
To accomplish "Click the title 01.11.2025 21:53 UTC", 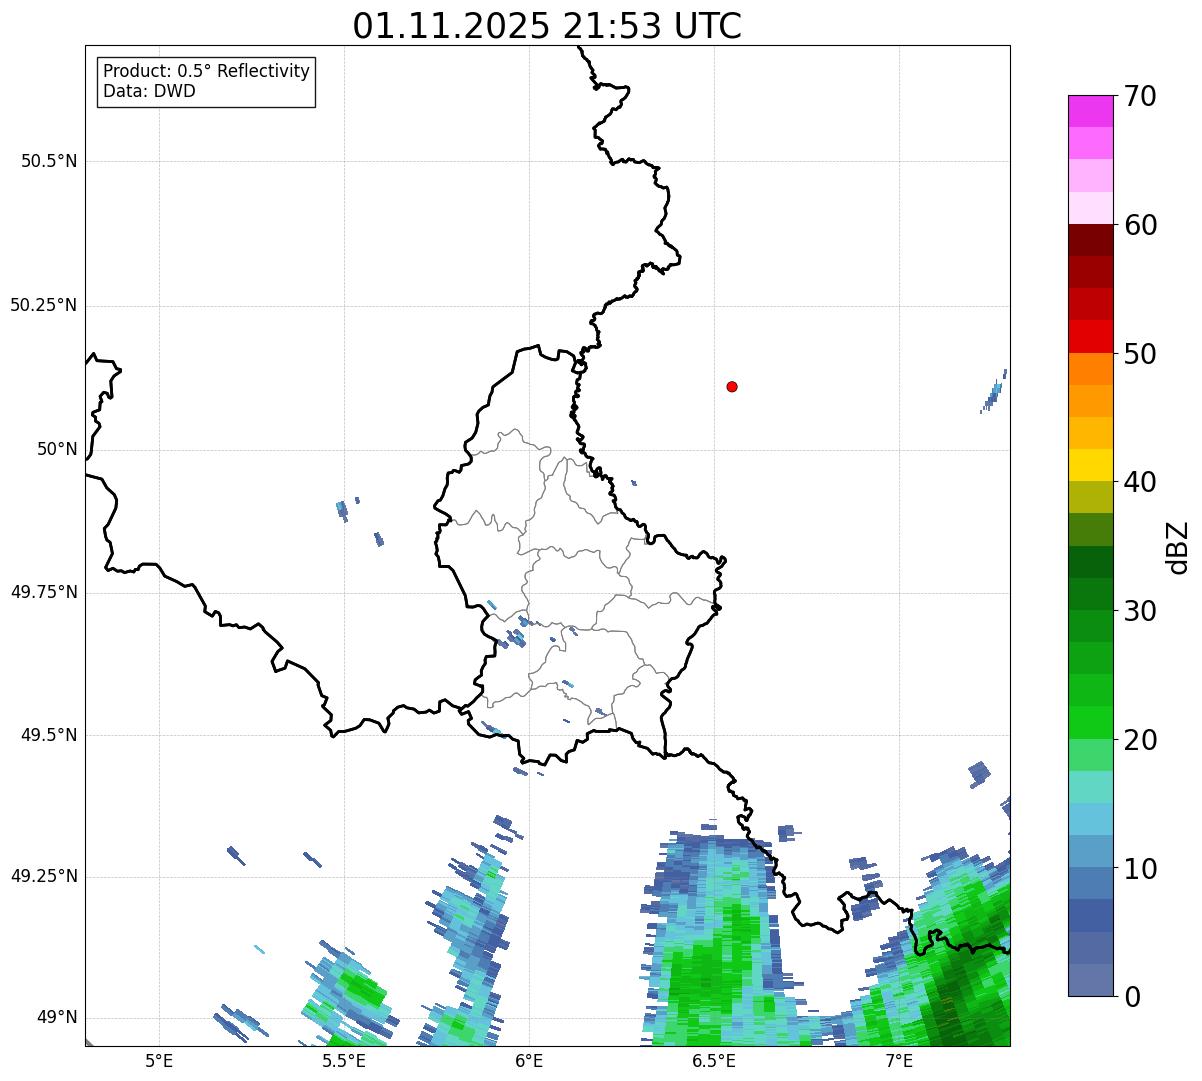I will (x=547, y=26).
